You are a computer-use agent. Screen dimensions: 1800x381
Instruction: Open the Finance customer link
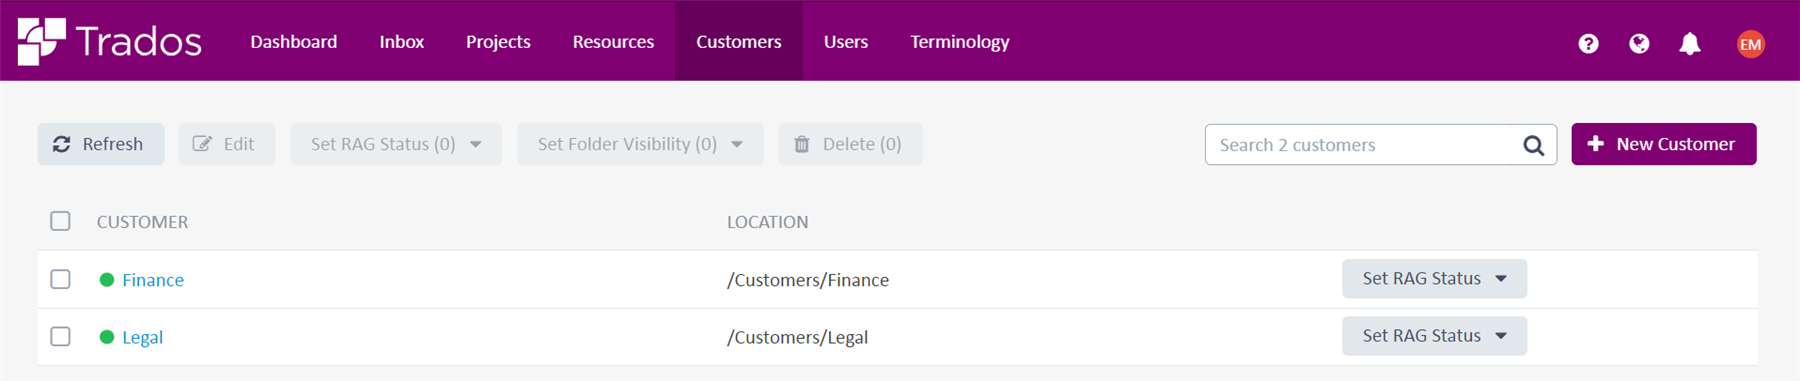pyautogui.click(x=153, y=280)
